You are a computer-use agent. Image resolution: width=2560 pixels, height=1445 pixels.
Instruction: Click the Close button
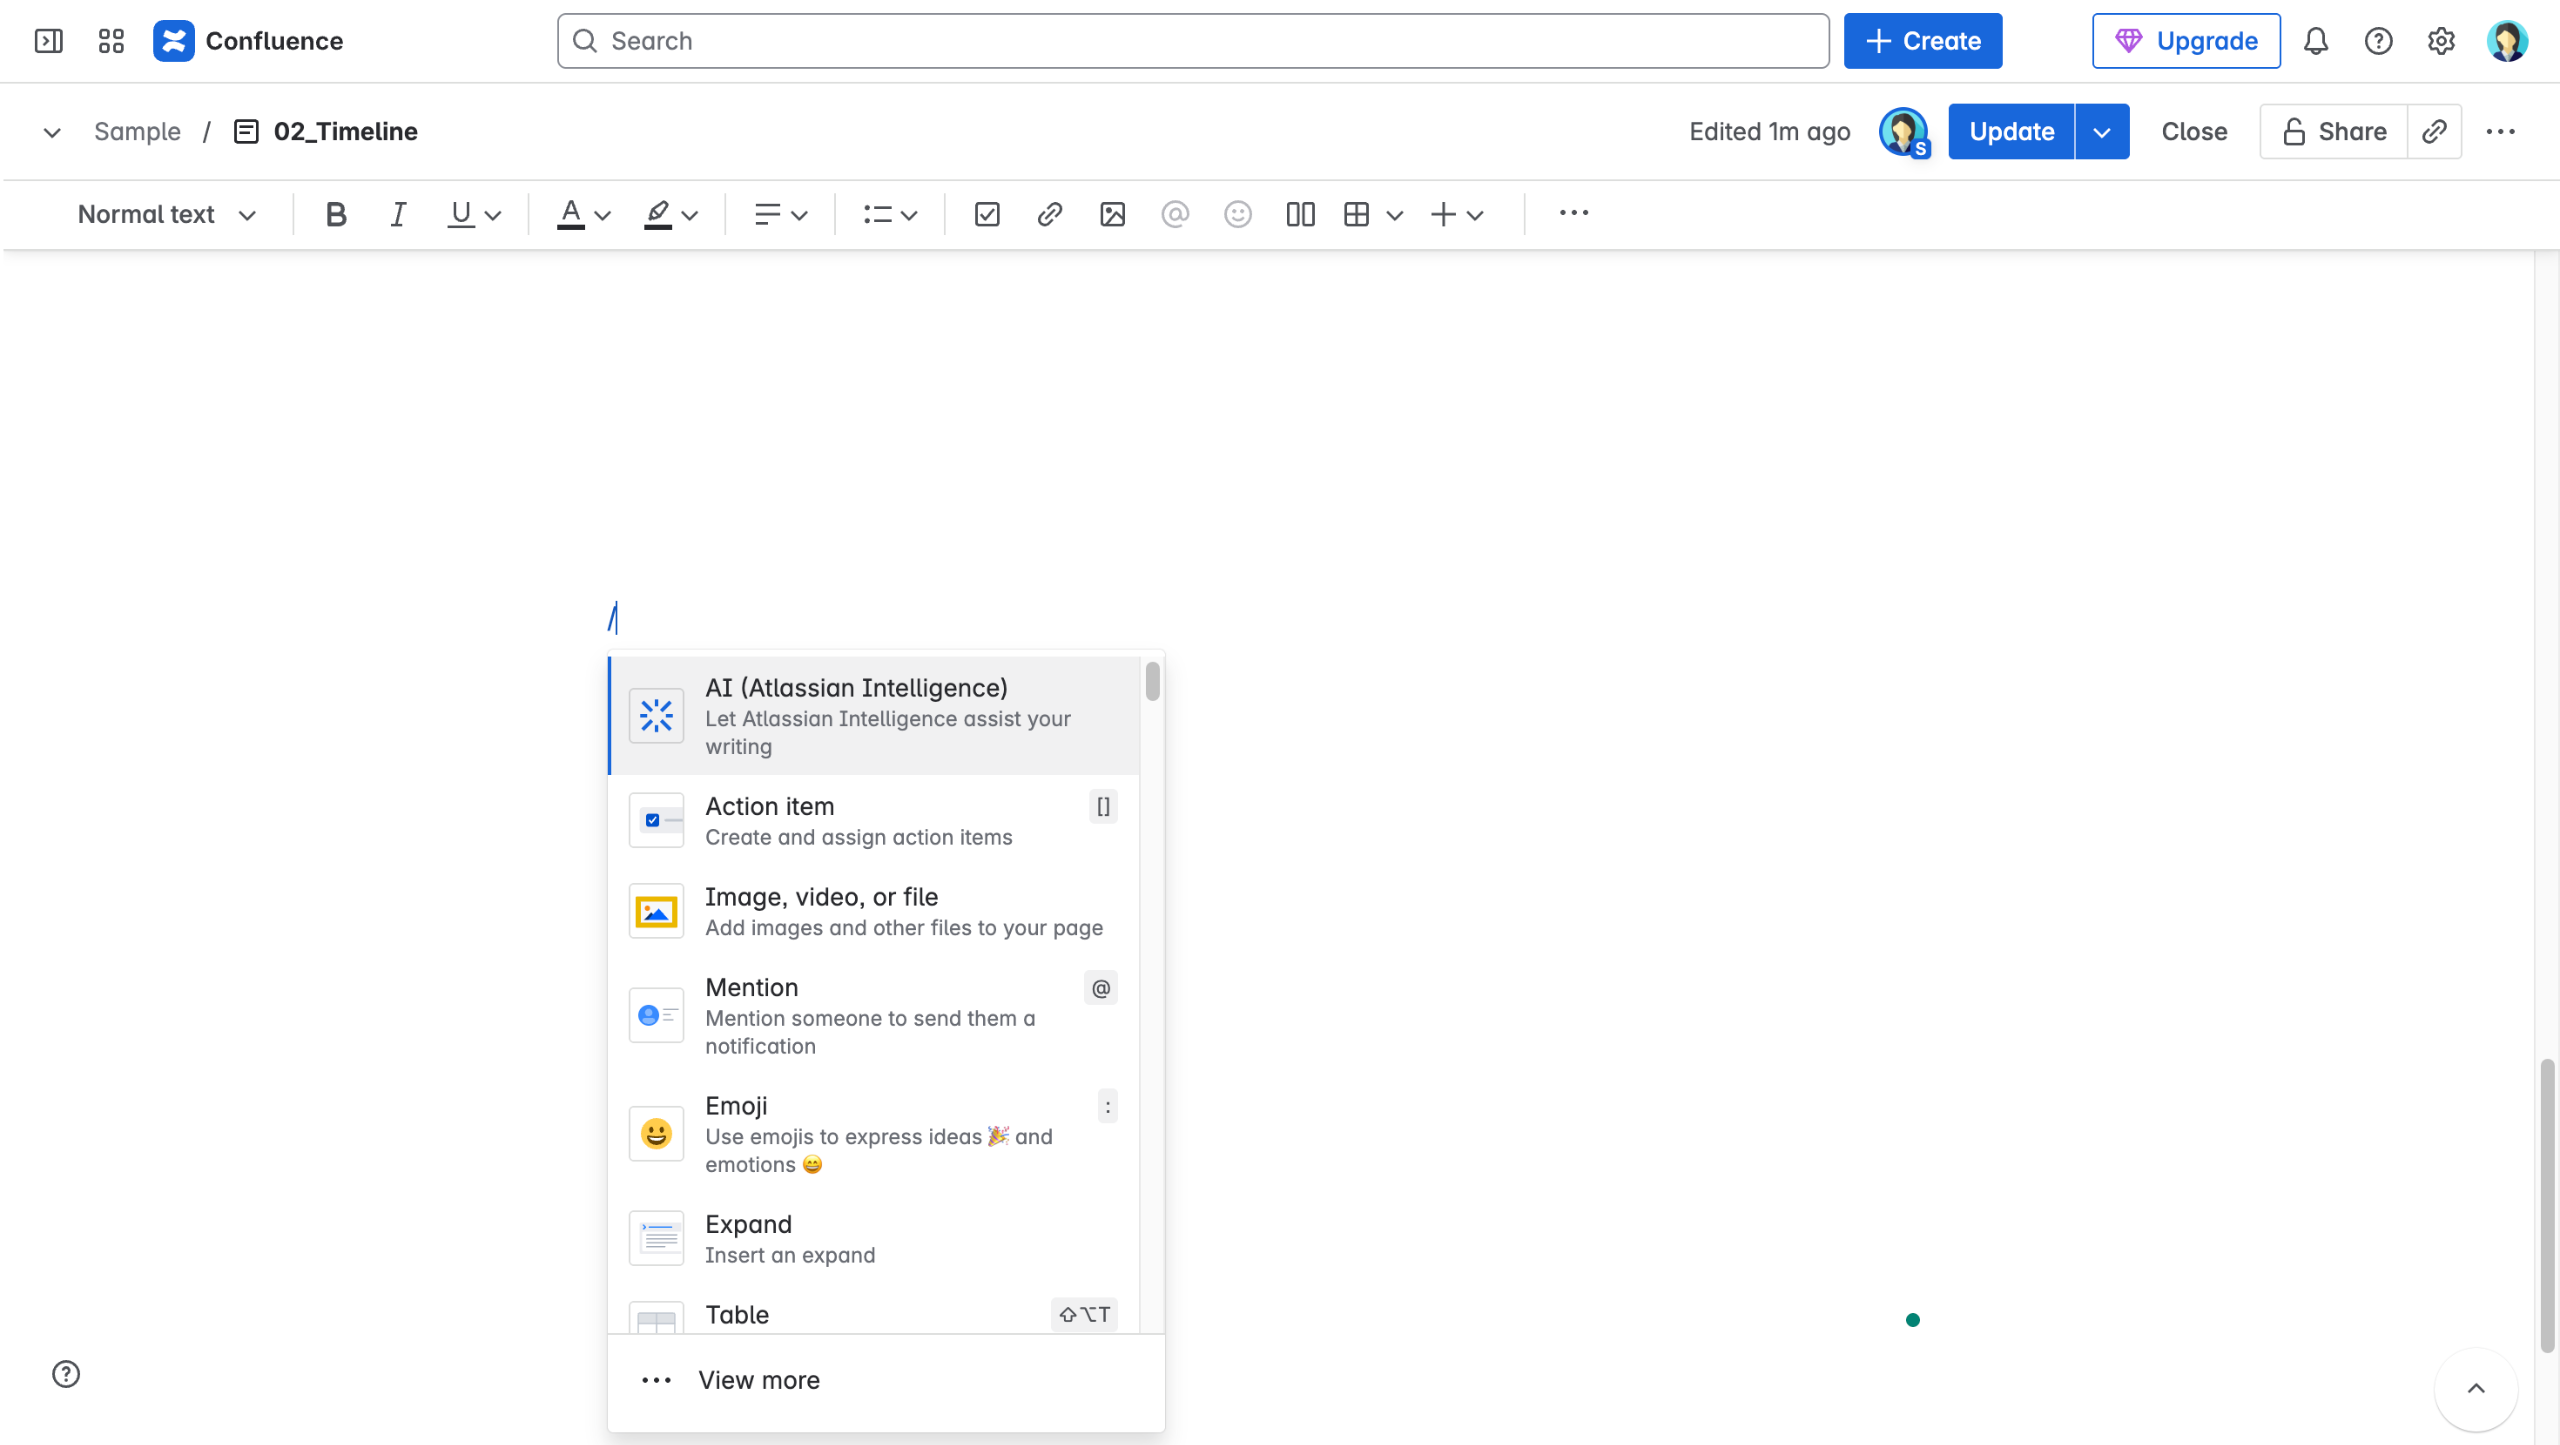click(x=2193, y=132)
